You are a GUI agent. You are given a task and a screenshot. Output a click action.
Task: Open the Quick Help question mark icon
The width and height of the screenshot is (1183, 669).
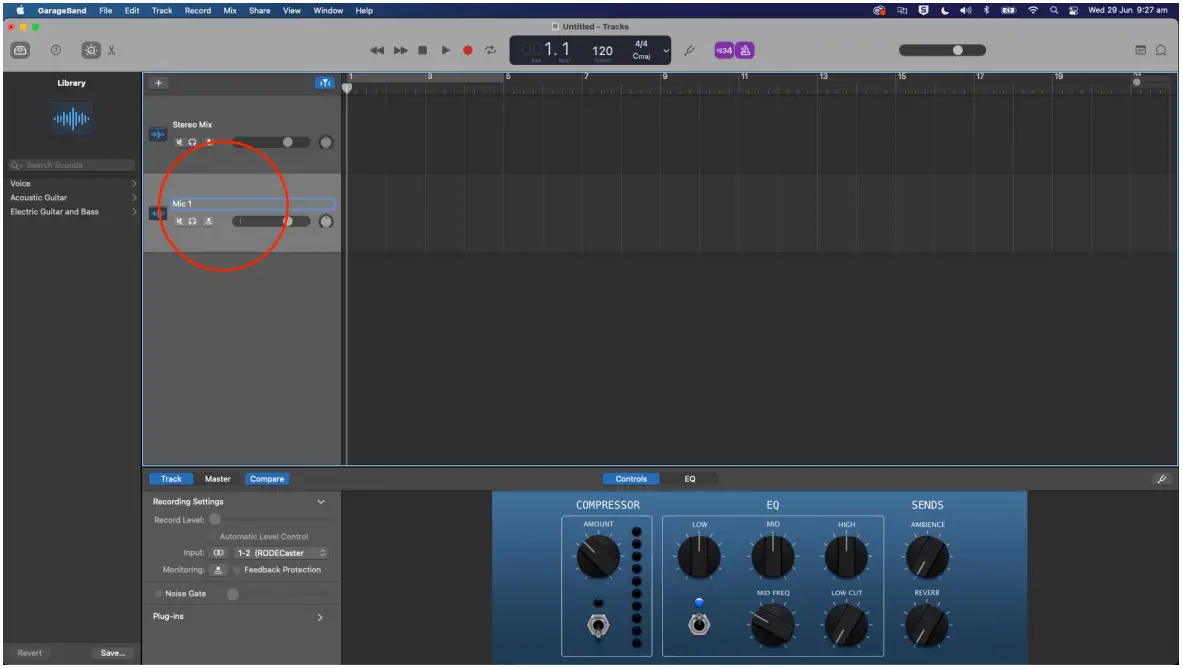56,49
